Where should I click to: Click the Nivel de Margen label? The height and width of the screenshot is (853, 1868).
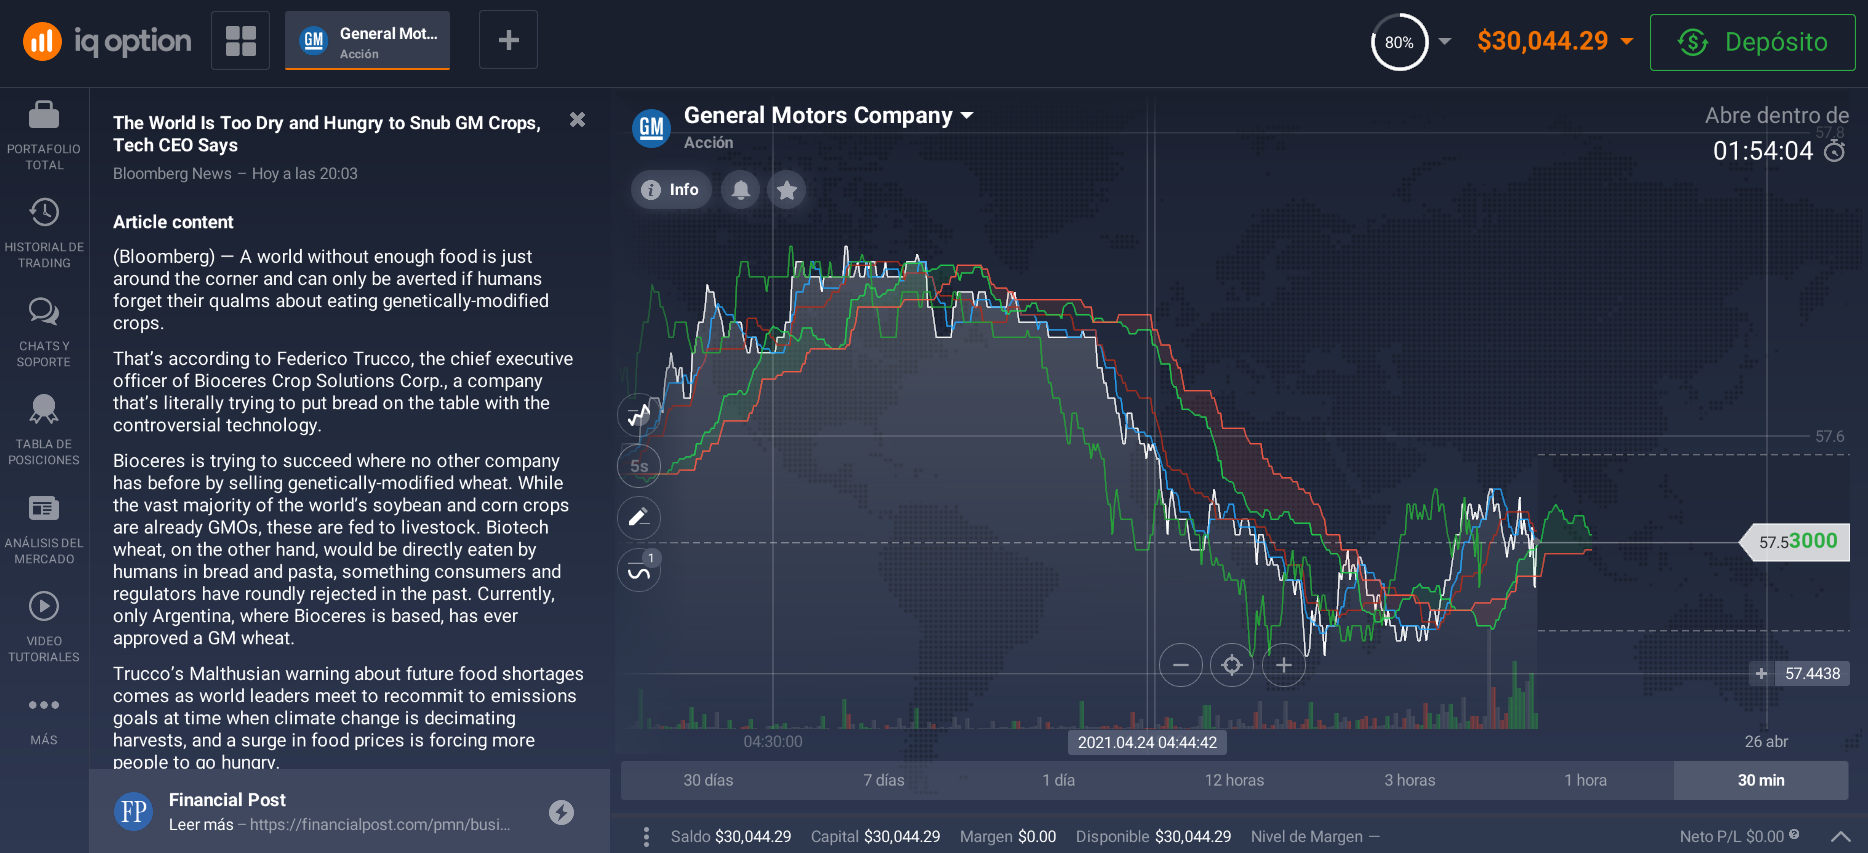pyautogui.click(x=1307, y=837)
